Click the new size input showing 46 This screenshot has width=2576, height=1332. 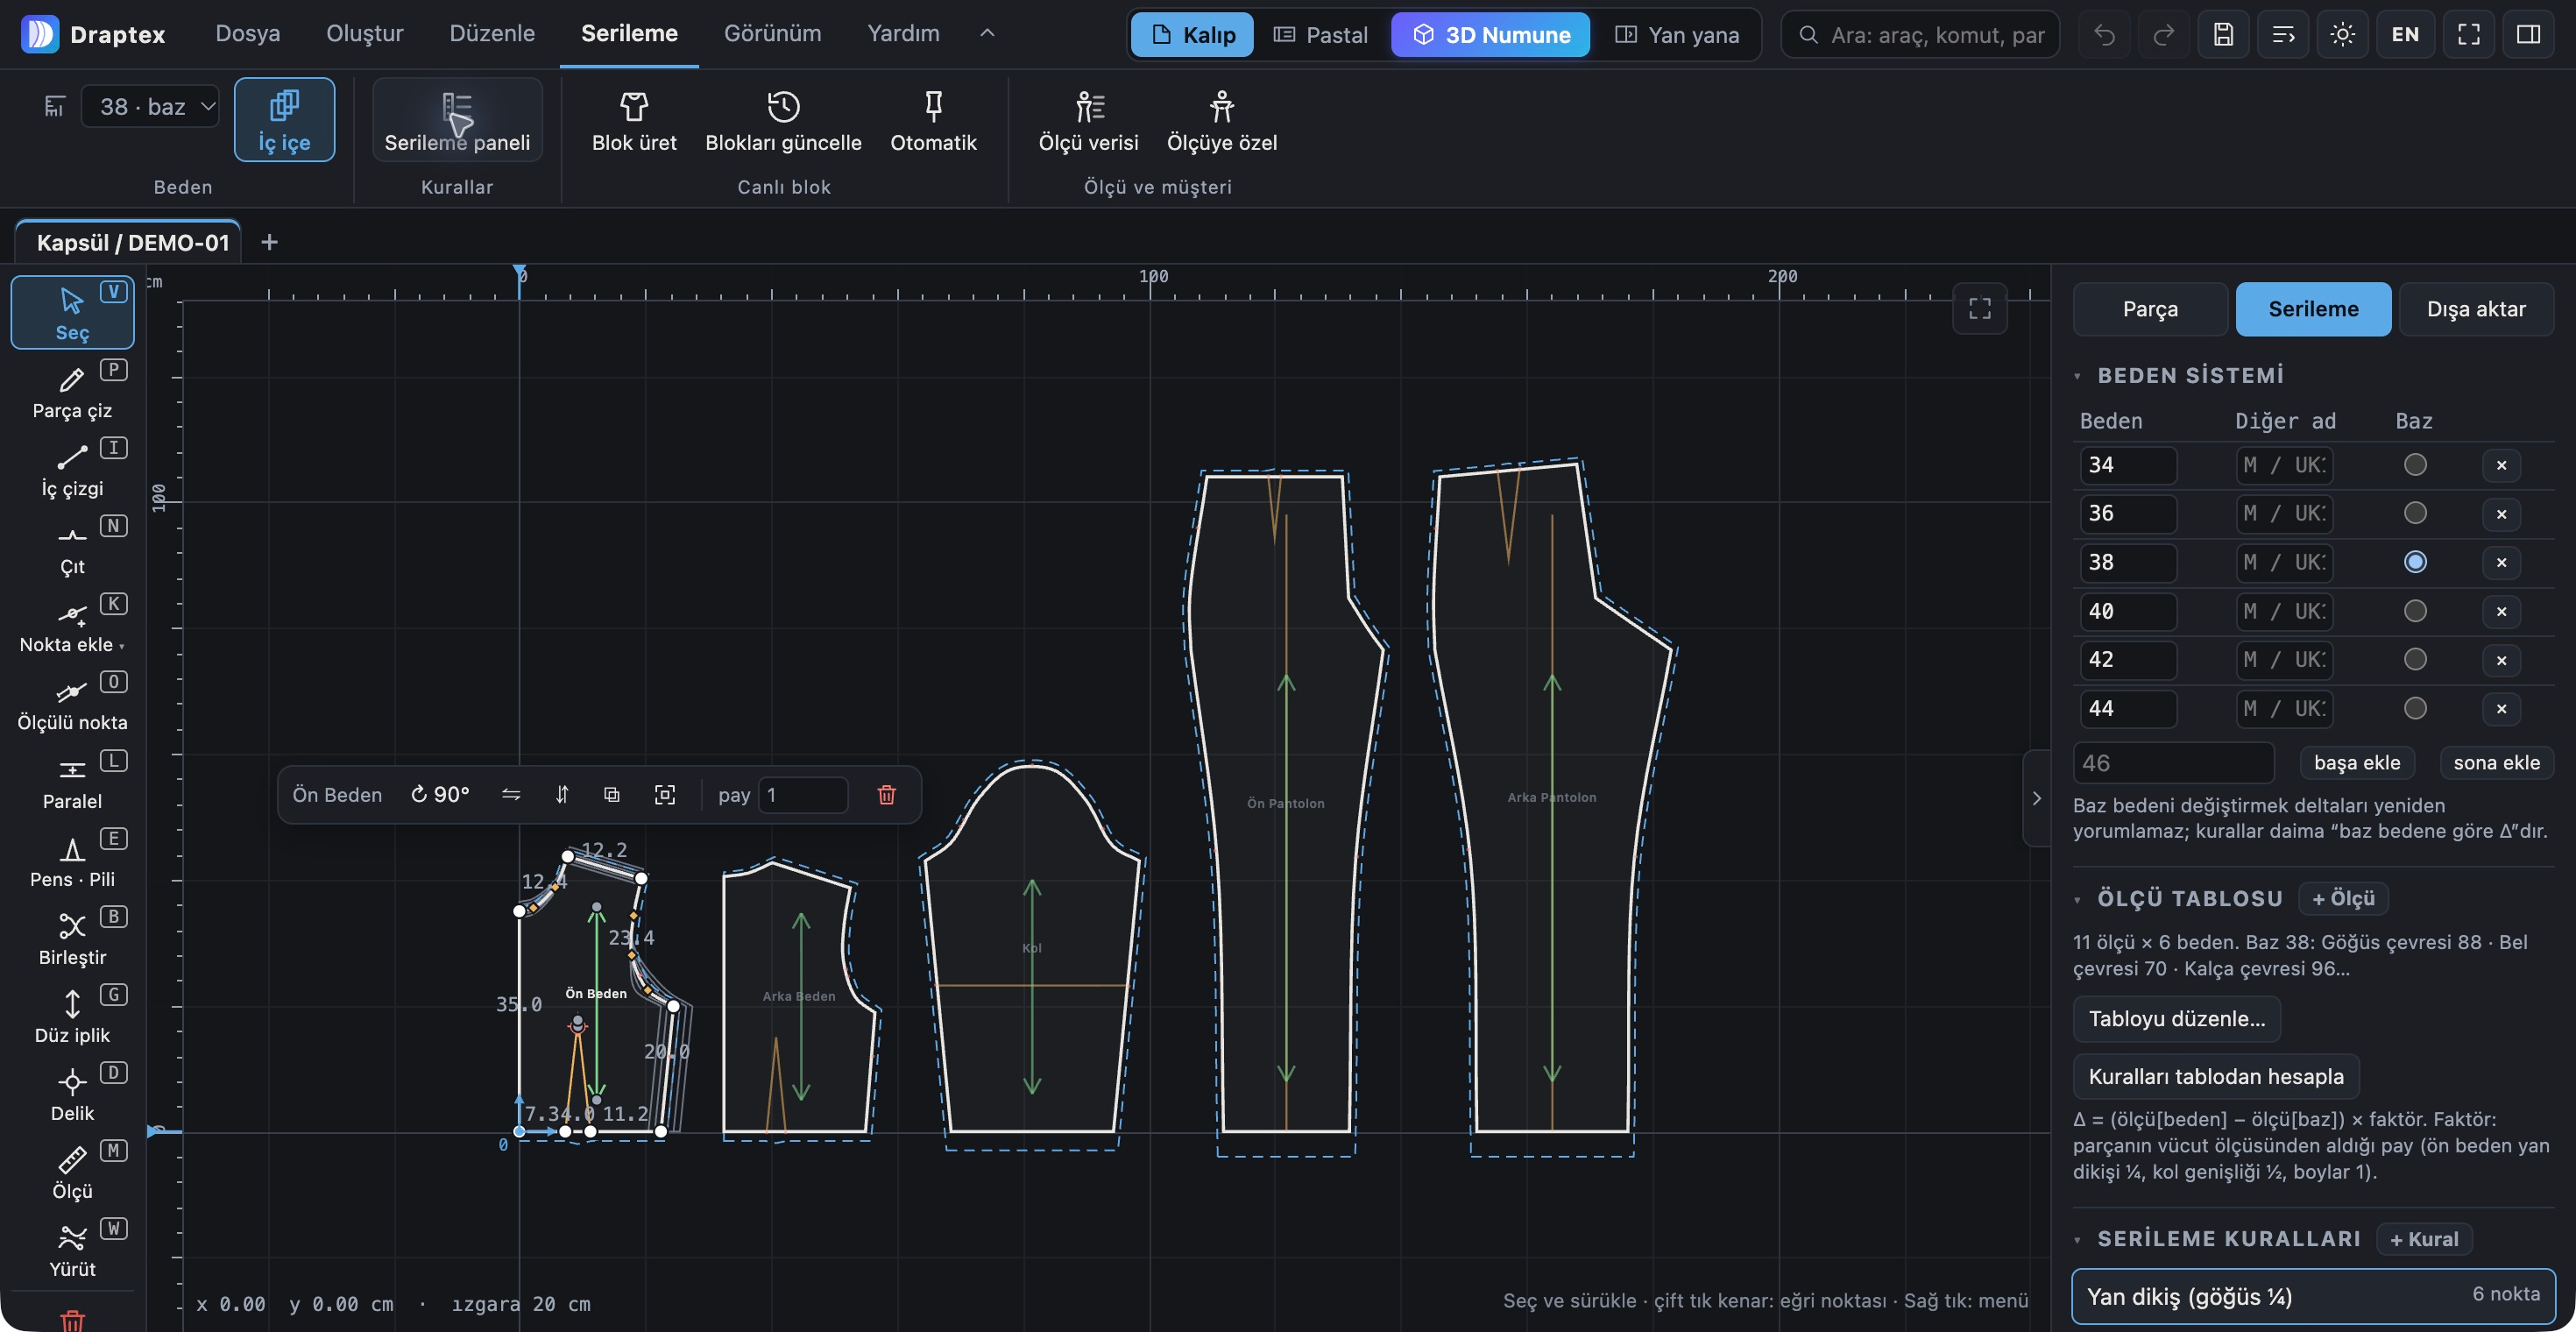(x=2173, y=763)
